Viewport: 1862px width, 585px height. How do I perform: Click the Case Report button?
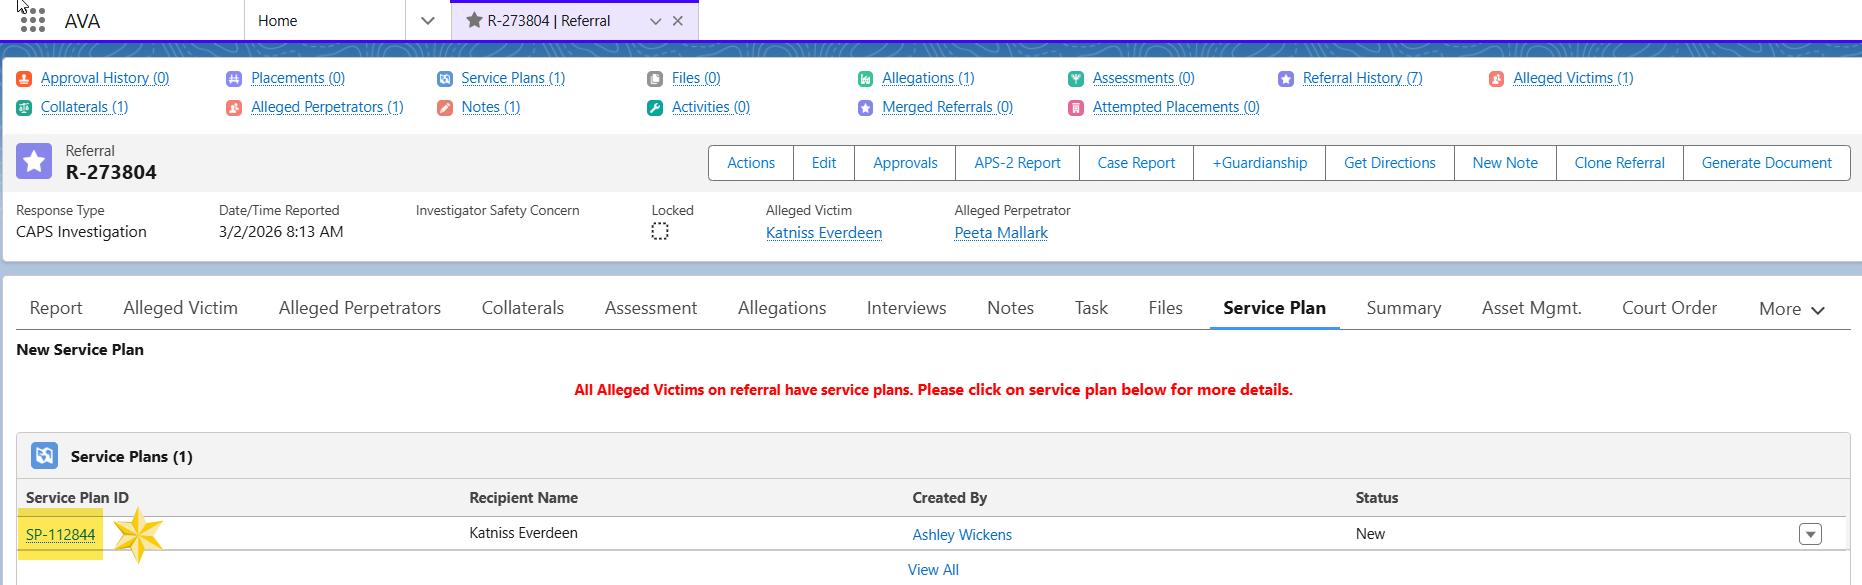pyautogui.click(x=1137, y=163)
